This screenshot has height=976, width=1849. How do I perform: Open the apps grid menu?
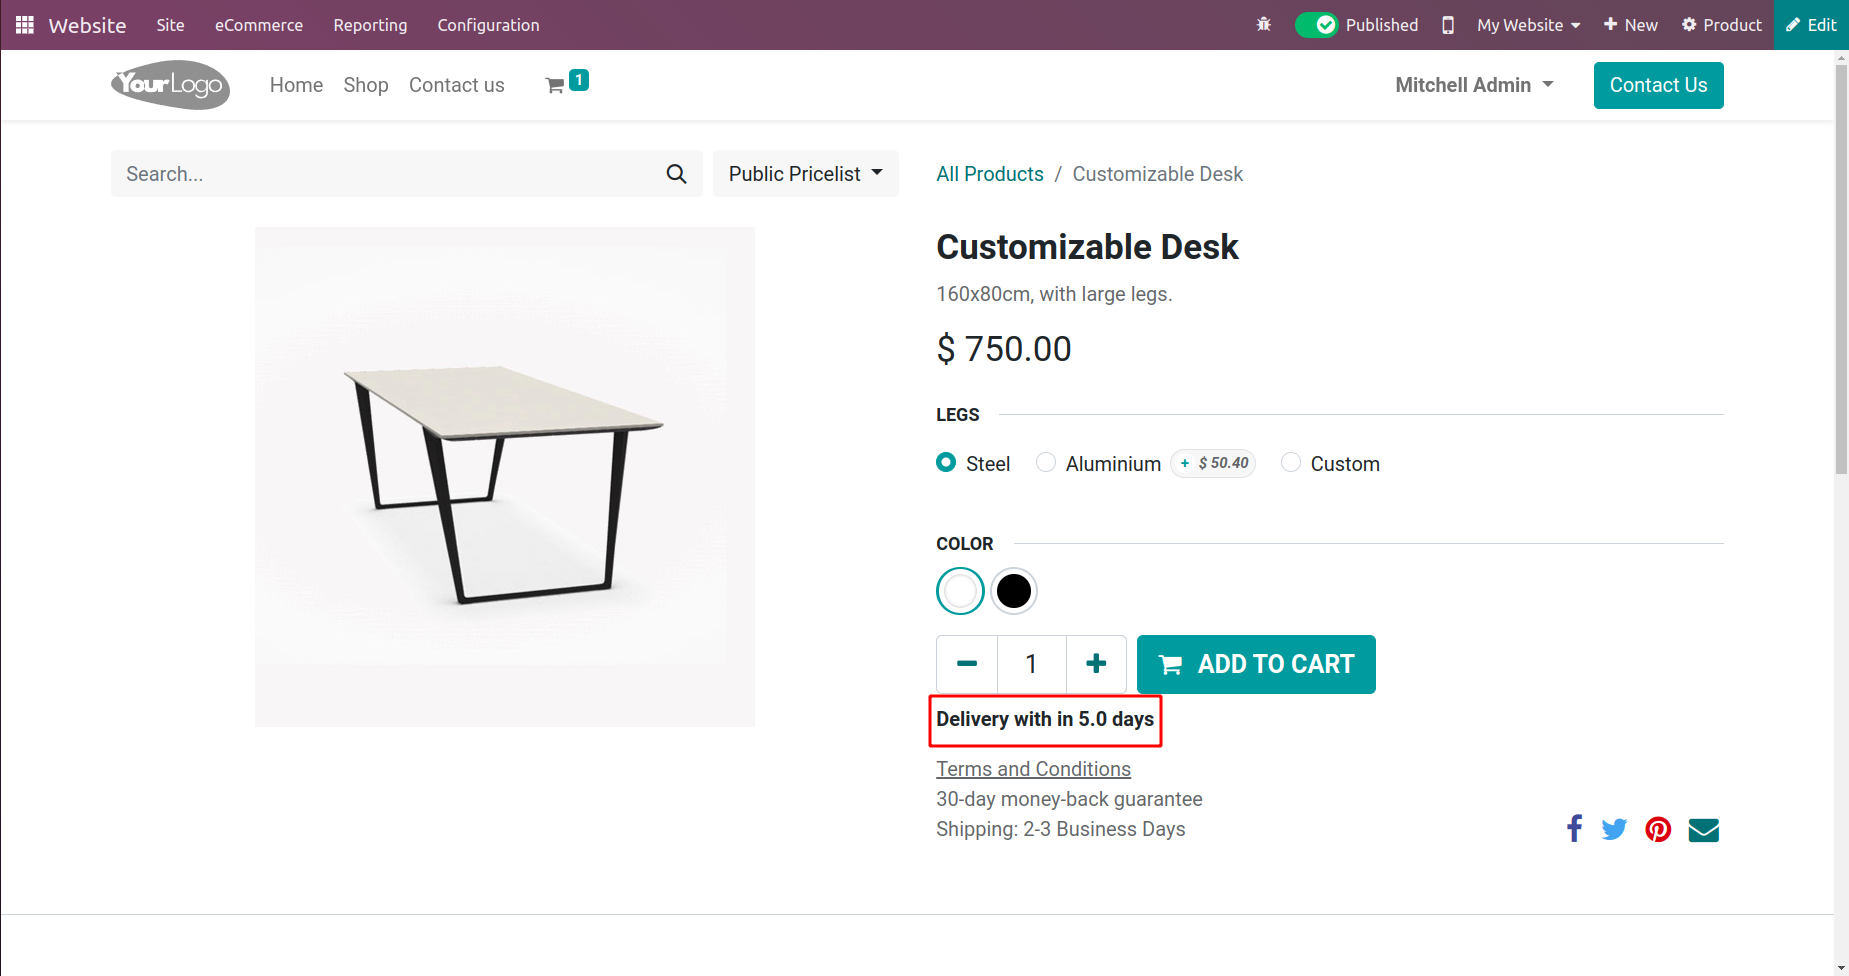coord(25,25)
